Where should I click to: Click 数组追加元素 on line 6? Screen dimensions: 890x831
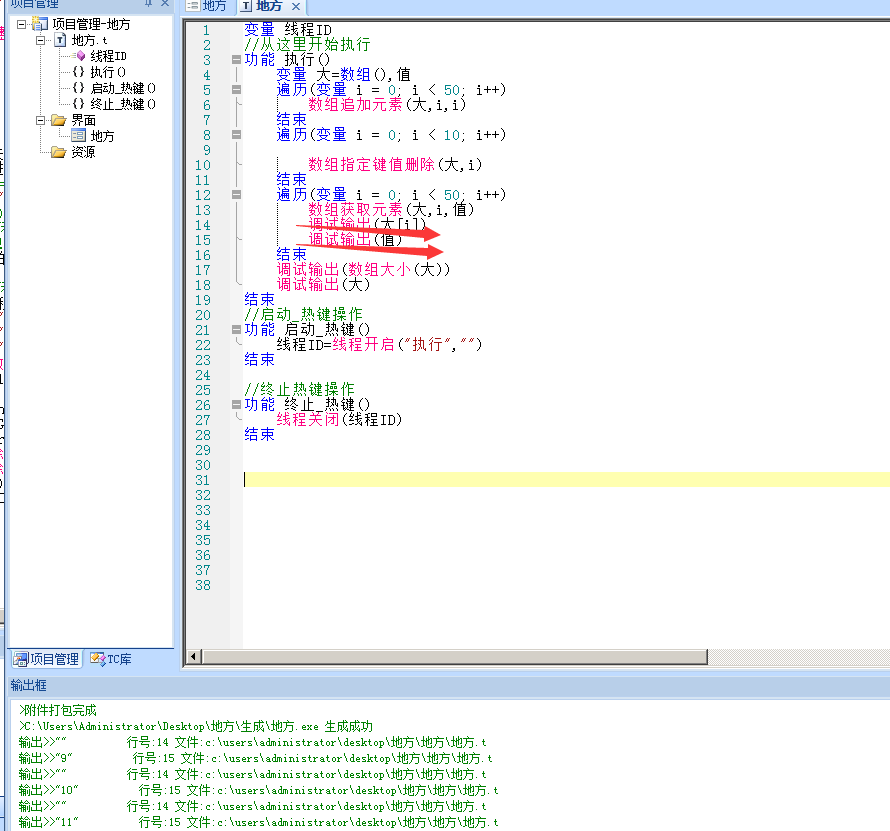(x=355, y=104)
